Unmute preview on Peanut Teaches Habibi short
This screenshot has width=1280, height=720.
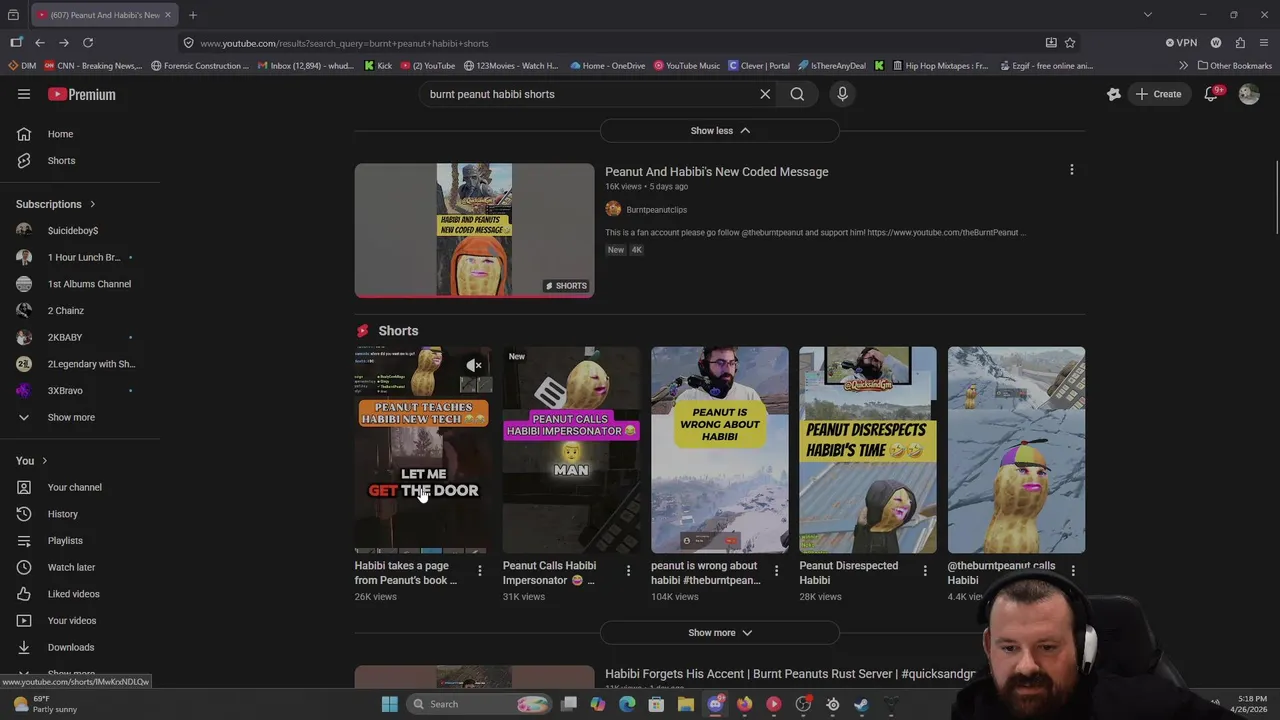(474, 365)
